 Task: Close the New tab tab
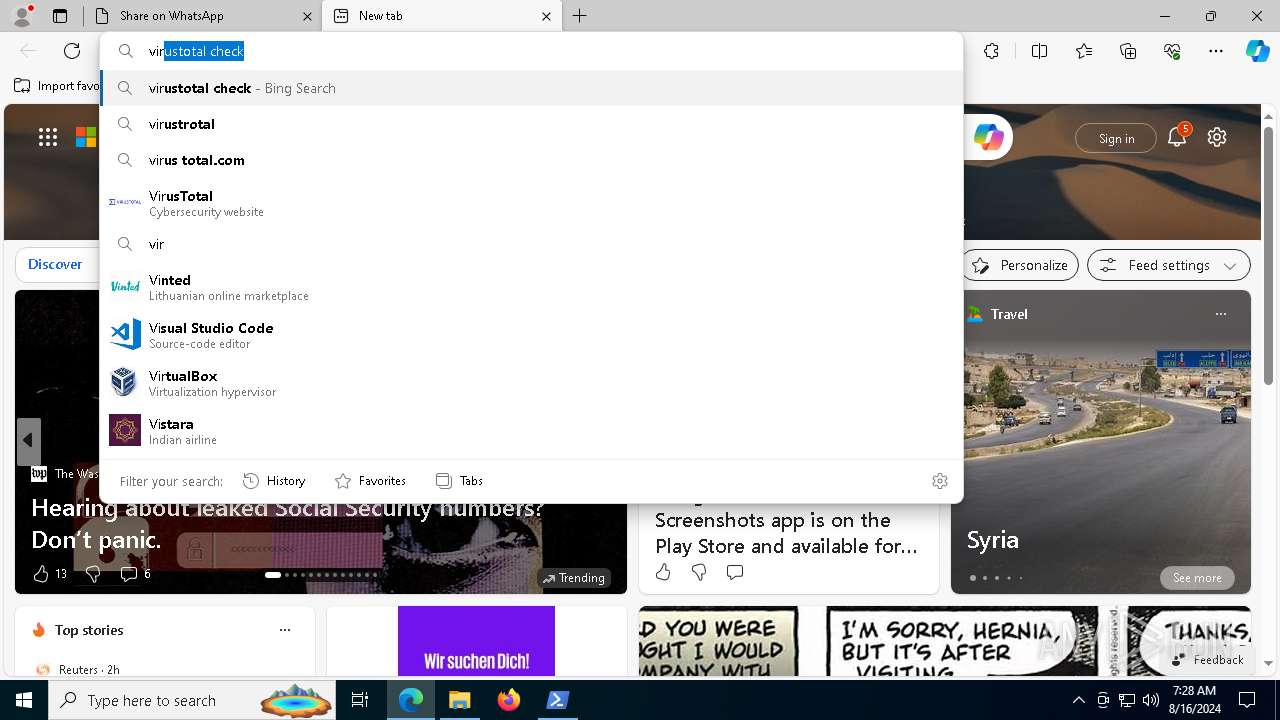click(546, 16)
